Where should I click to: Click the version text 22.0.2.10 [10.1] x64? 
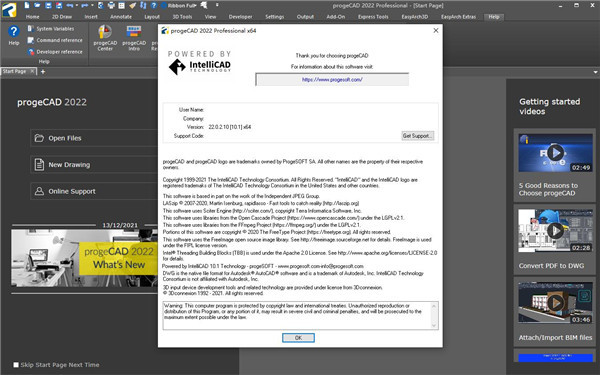(230, 127)
